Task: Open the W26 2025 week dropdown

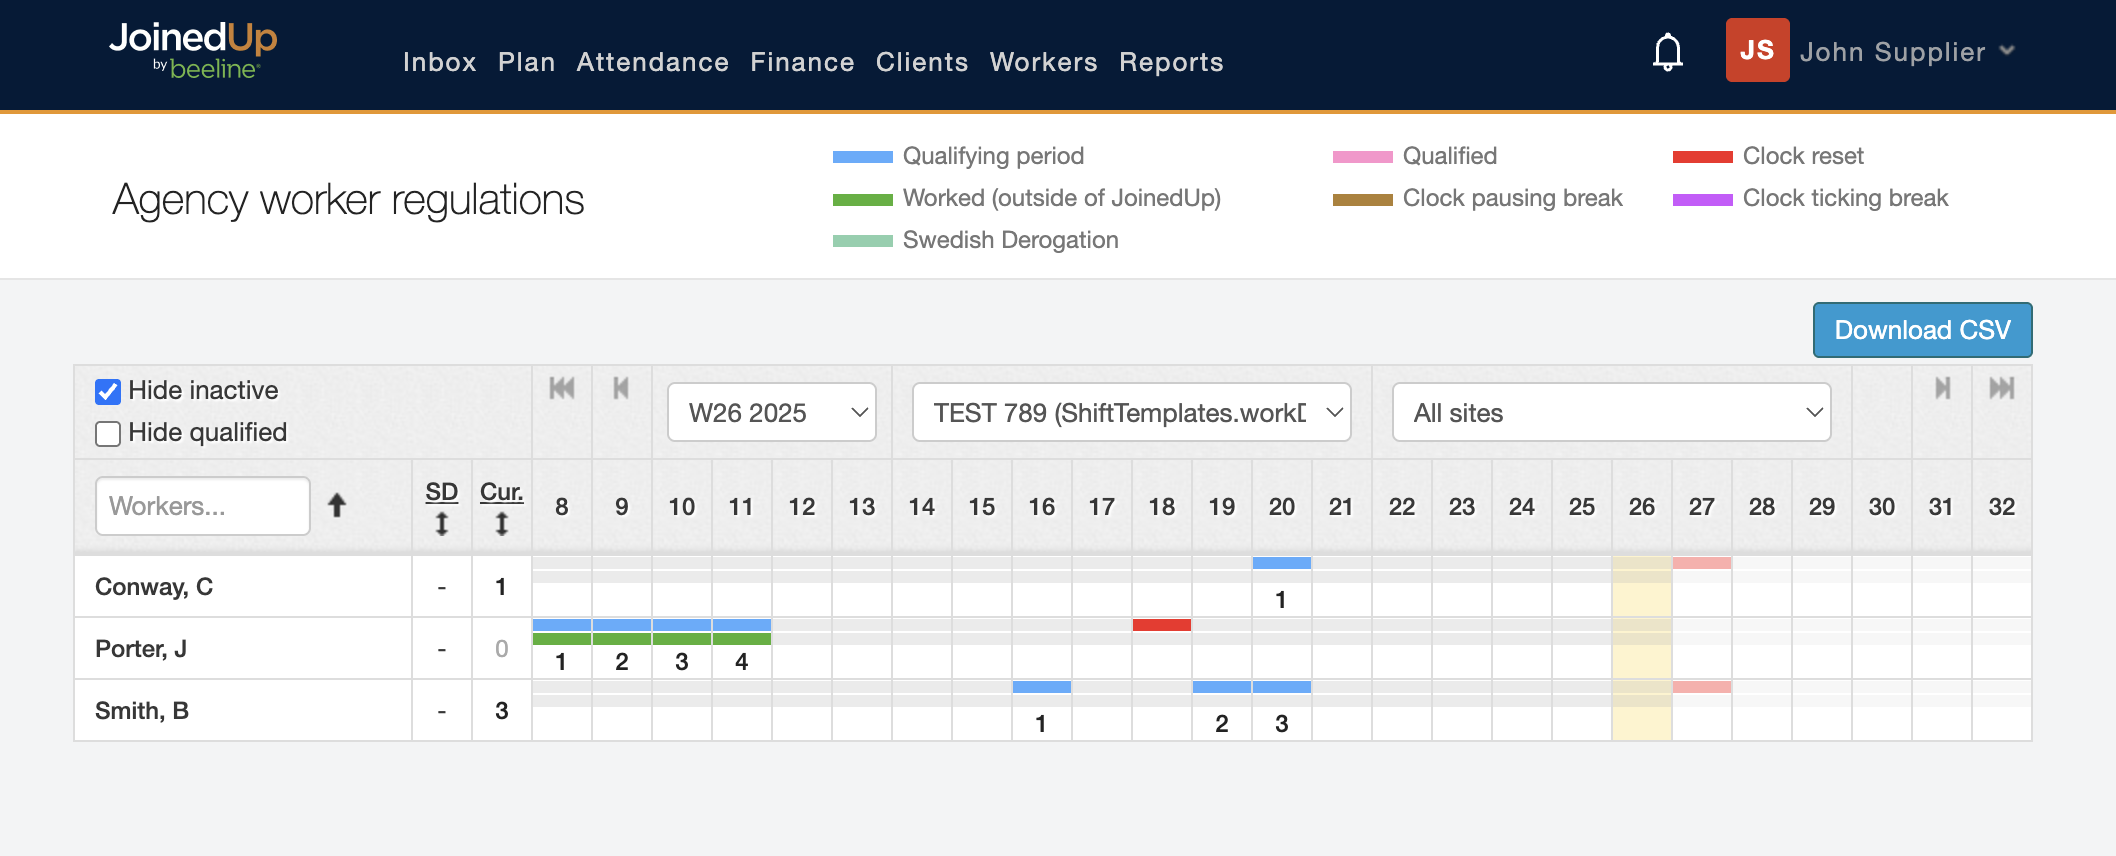Action: point(772,413)
